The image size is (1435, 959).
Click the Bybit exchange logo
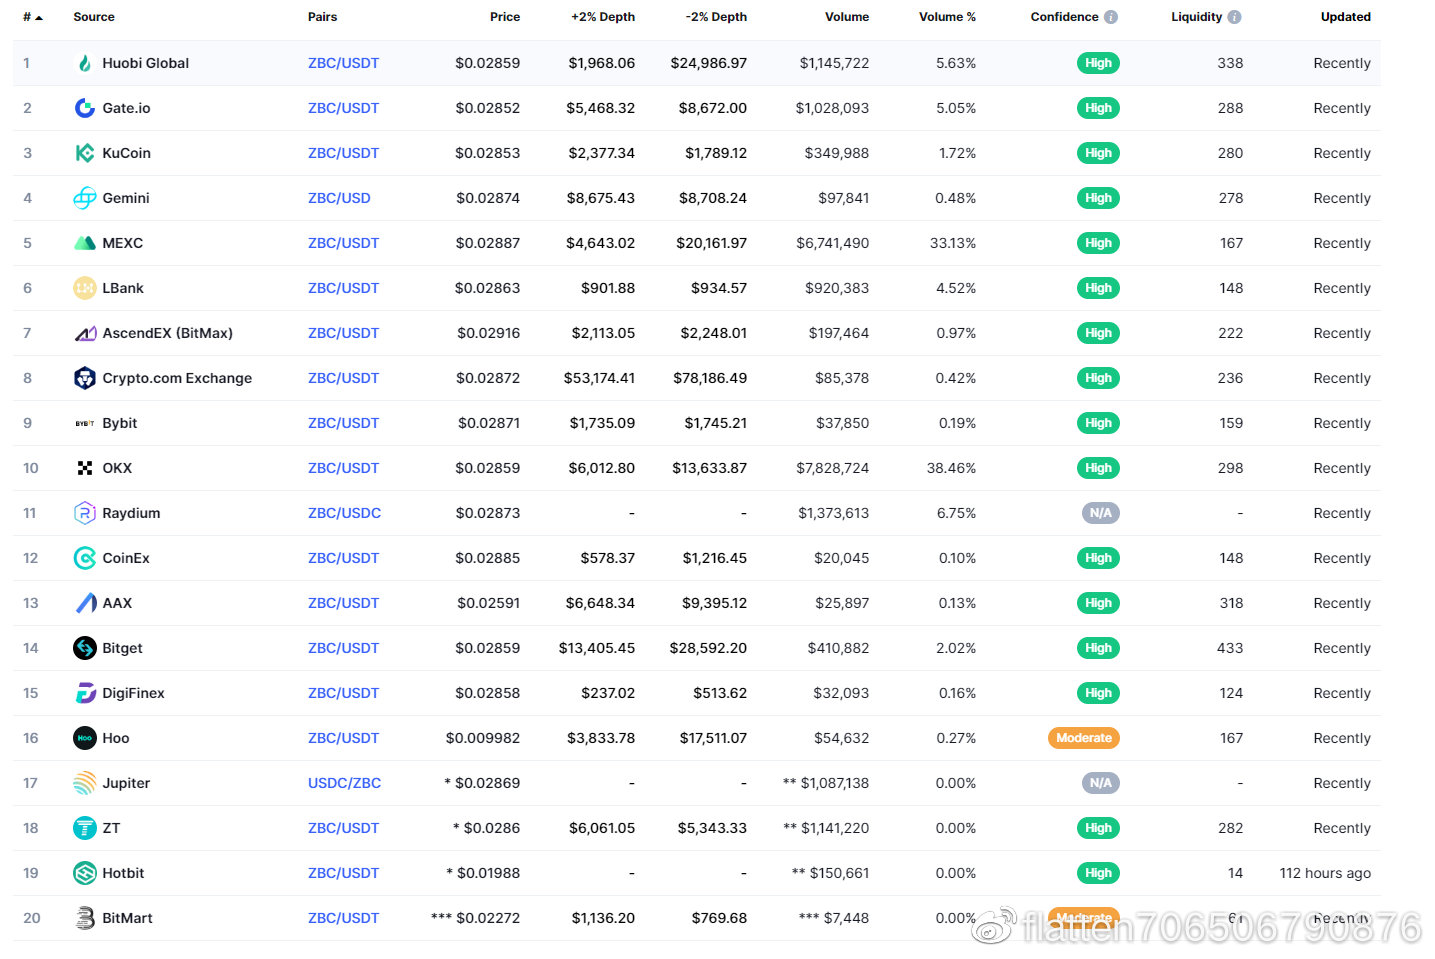[85, 423]
